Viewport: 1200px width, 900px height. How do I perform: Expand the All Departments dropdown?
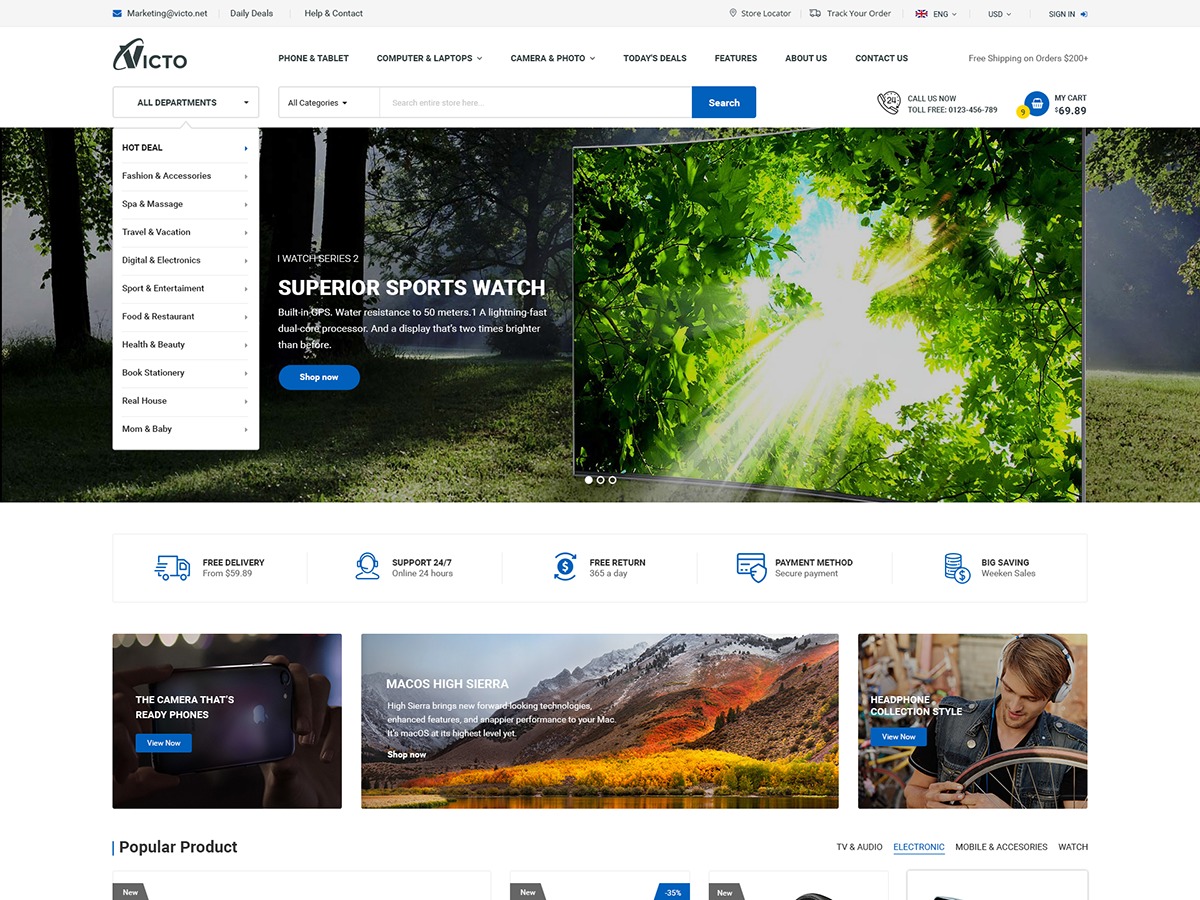pos(186,103)
